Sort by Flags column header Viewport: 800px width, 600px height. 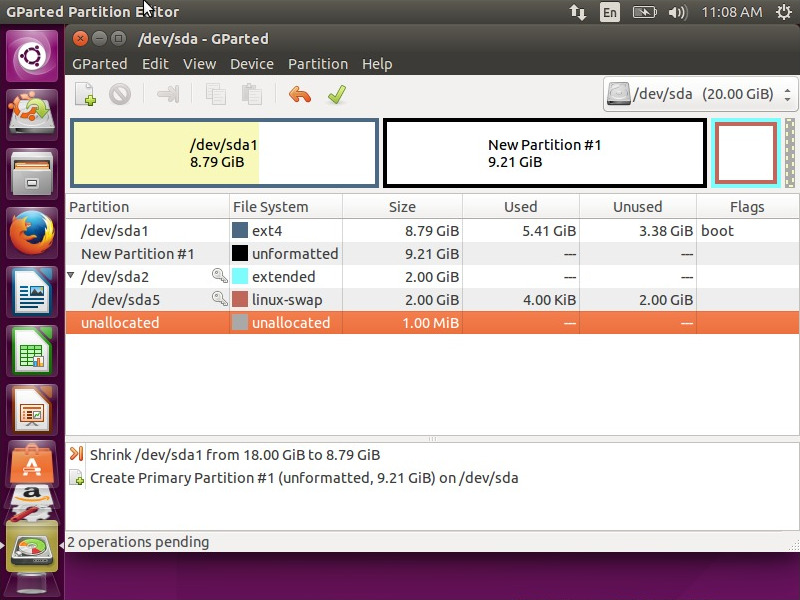pos(747,207)
